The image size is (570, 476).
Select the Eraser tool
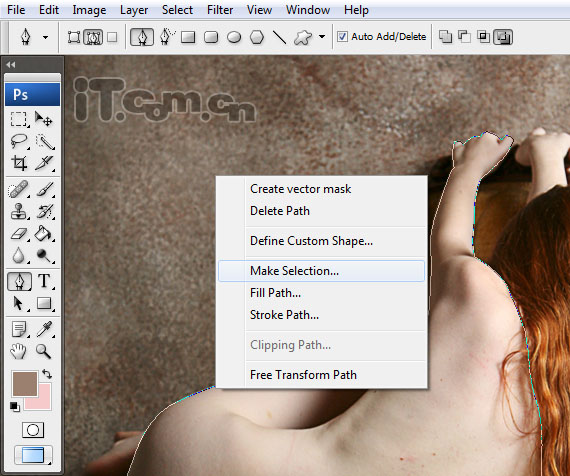click(x=19, y=233)
